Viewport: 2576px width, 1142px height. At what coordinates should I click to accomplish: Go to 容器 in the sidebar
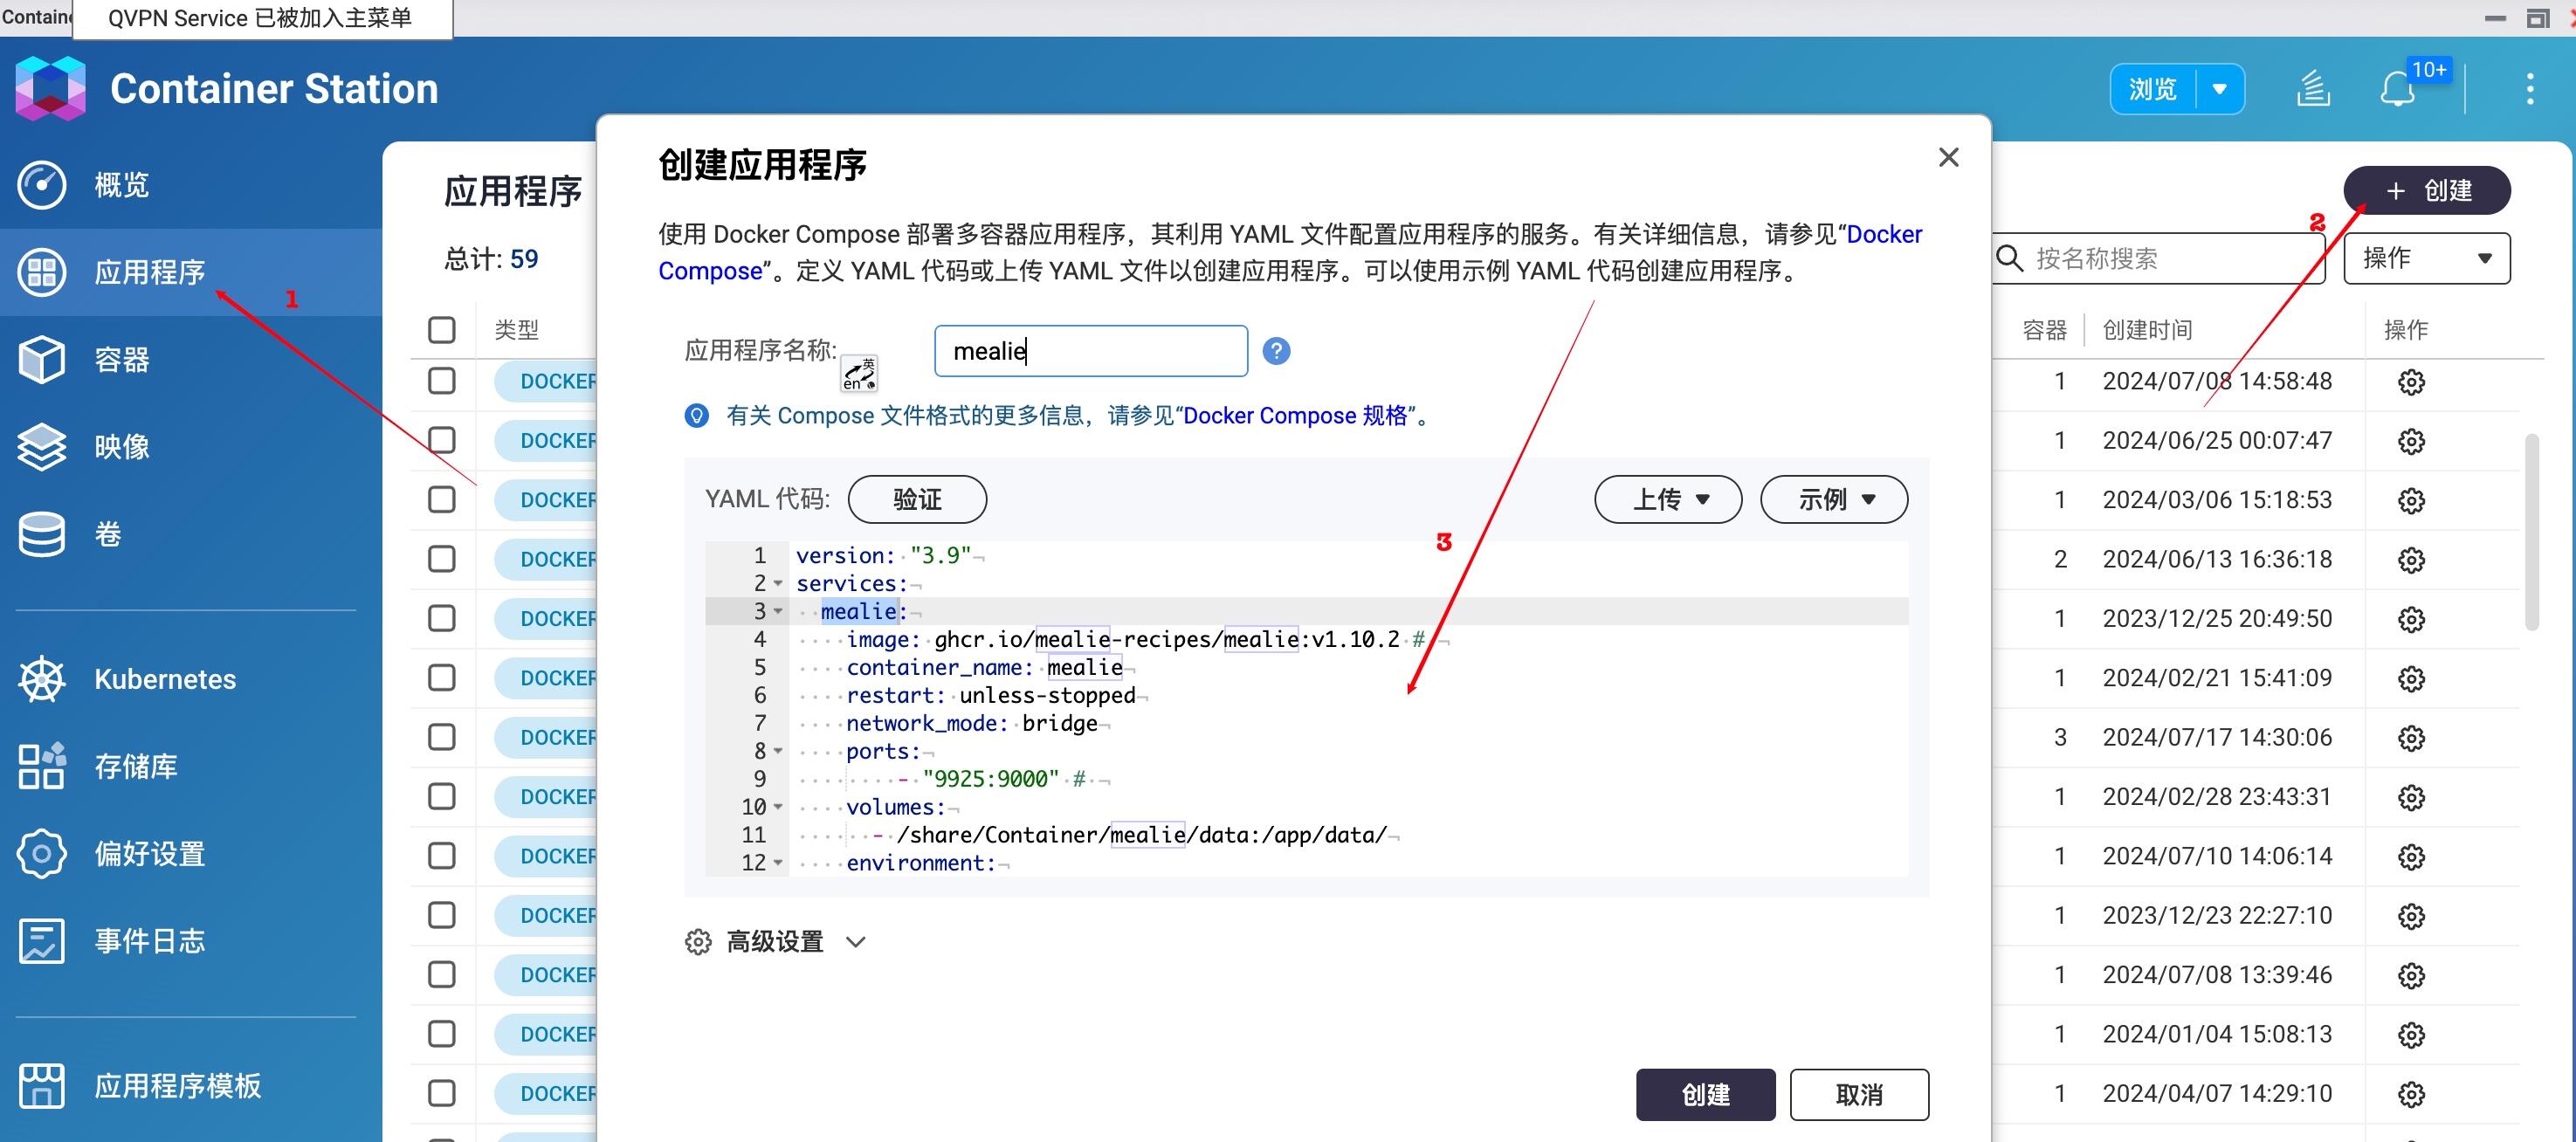[122, 359]
